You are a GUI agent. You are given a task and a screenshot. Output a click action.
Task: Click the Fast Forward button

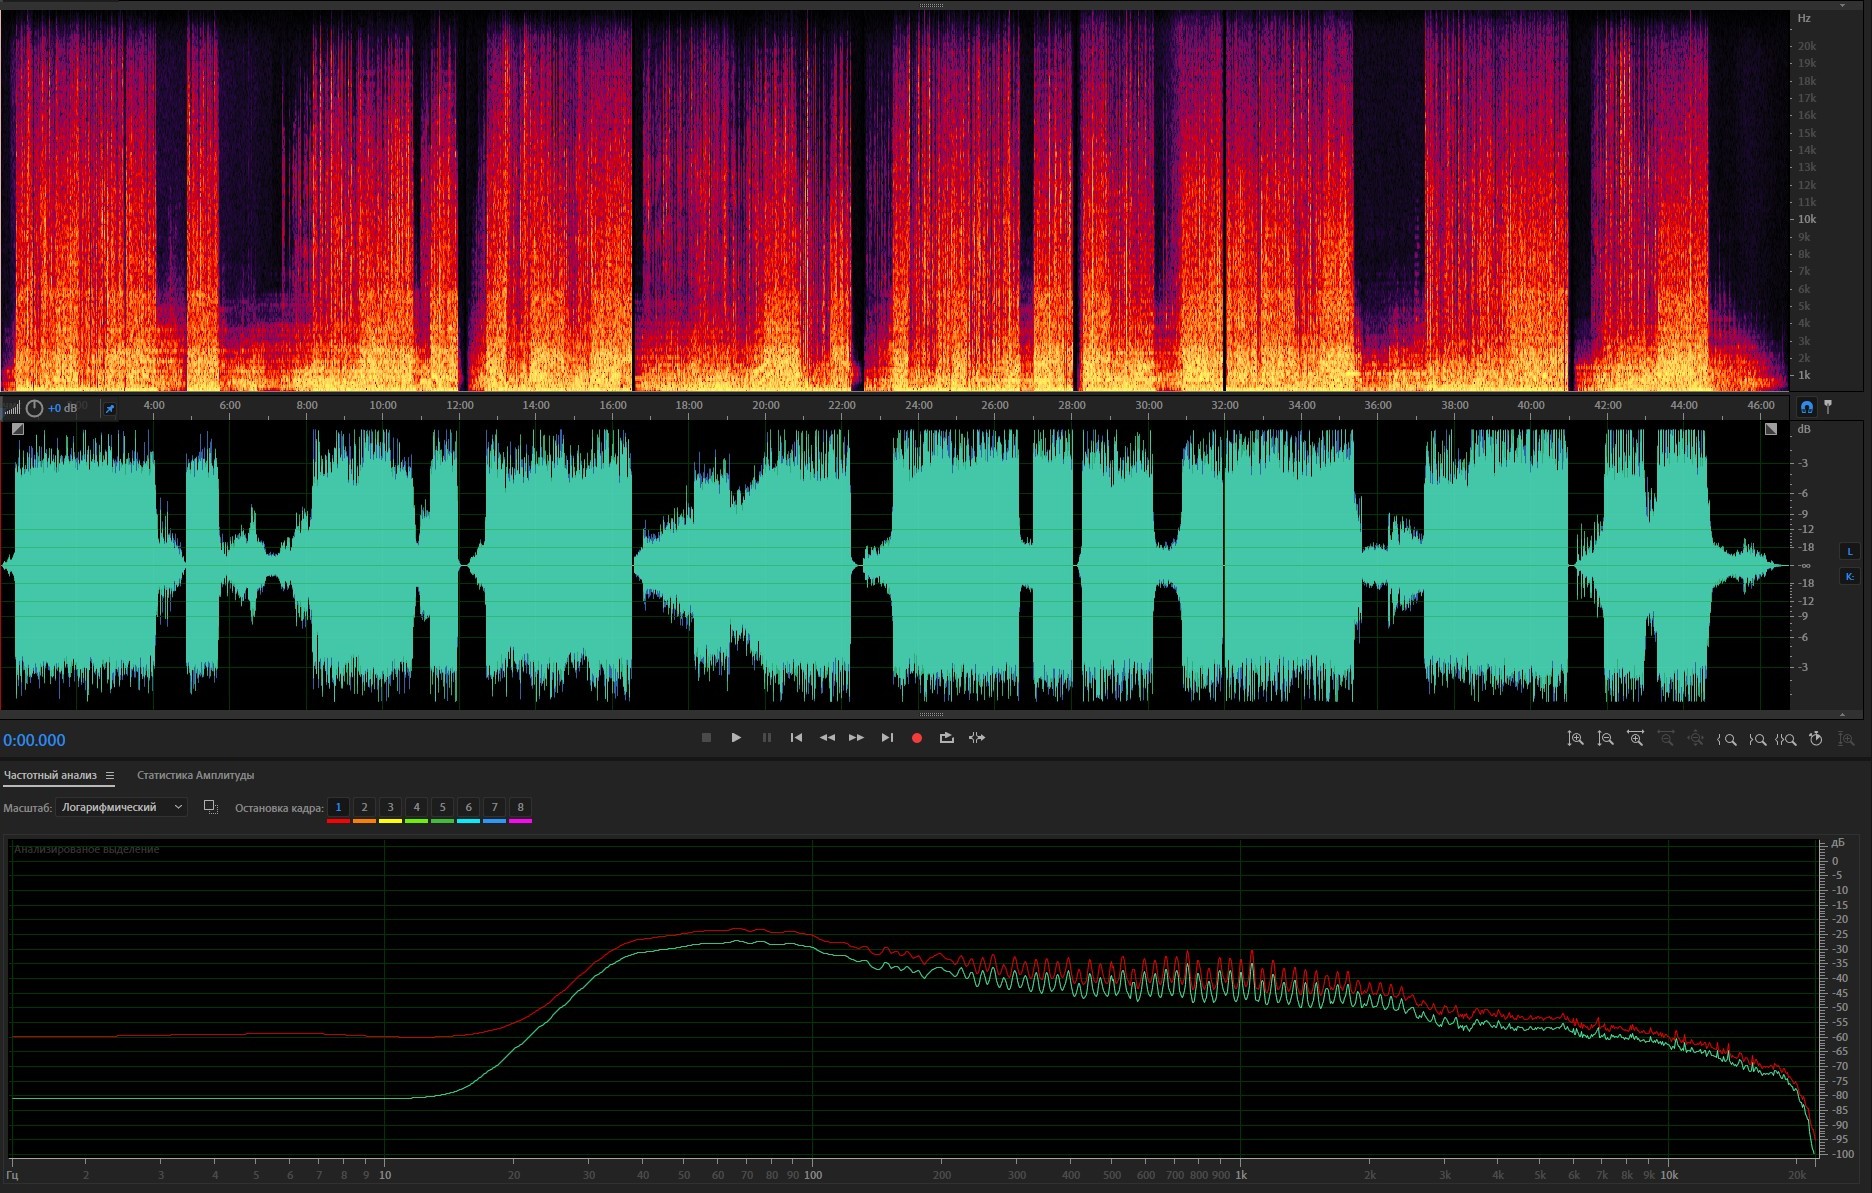(856, 738)
